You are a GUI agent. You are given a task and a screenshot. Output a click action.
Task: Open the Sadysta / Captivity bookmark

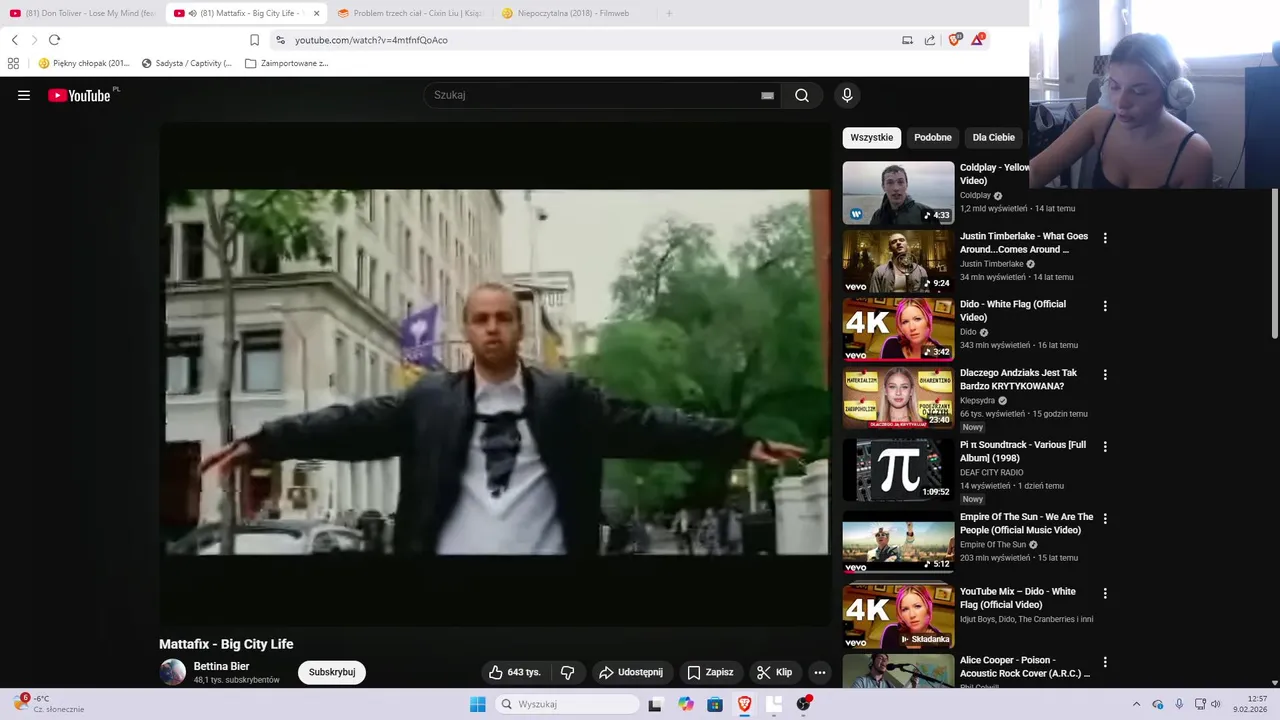tap(187, 63)
